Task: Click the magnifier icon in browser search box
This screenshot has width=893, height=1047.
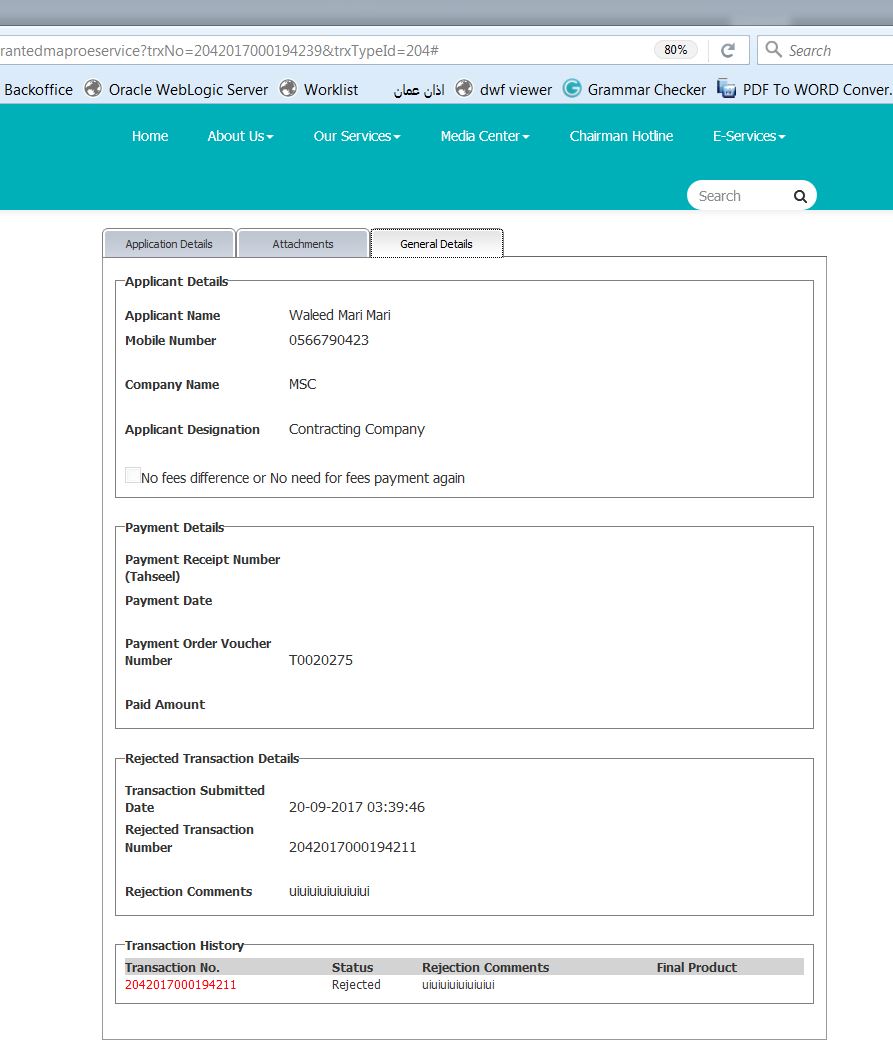Action: pos(773,49)
